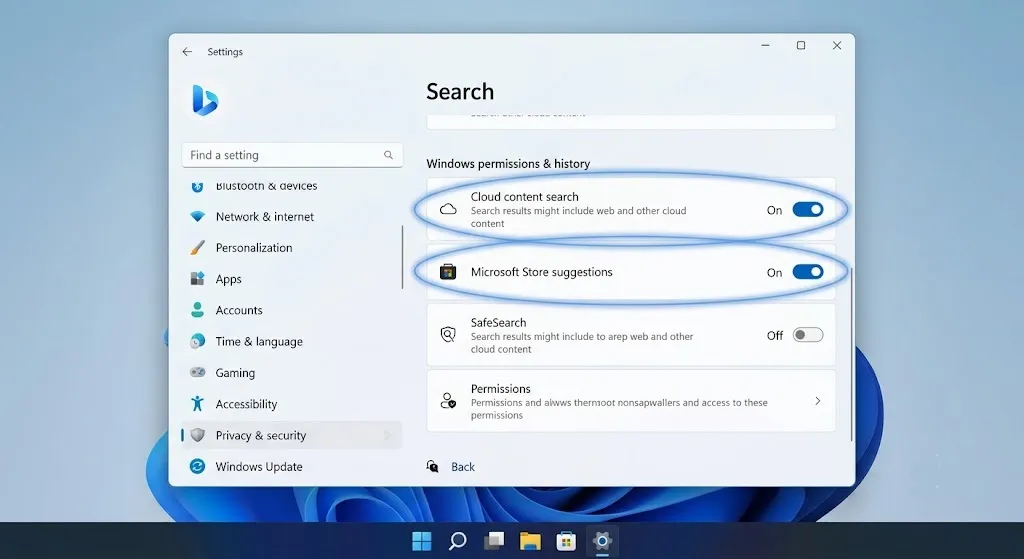Click the content pane vertical scrollbar

852,353
